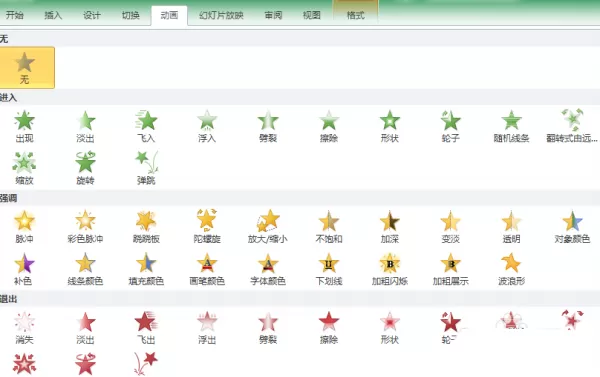Switch to the 插入 tab

(53, 15)
